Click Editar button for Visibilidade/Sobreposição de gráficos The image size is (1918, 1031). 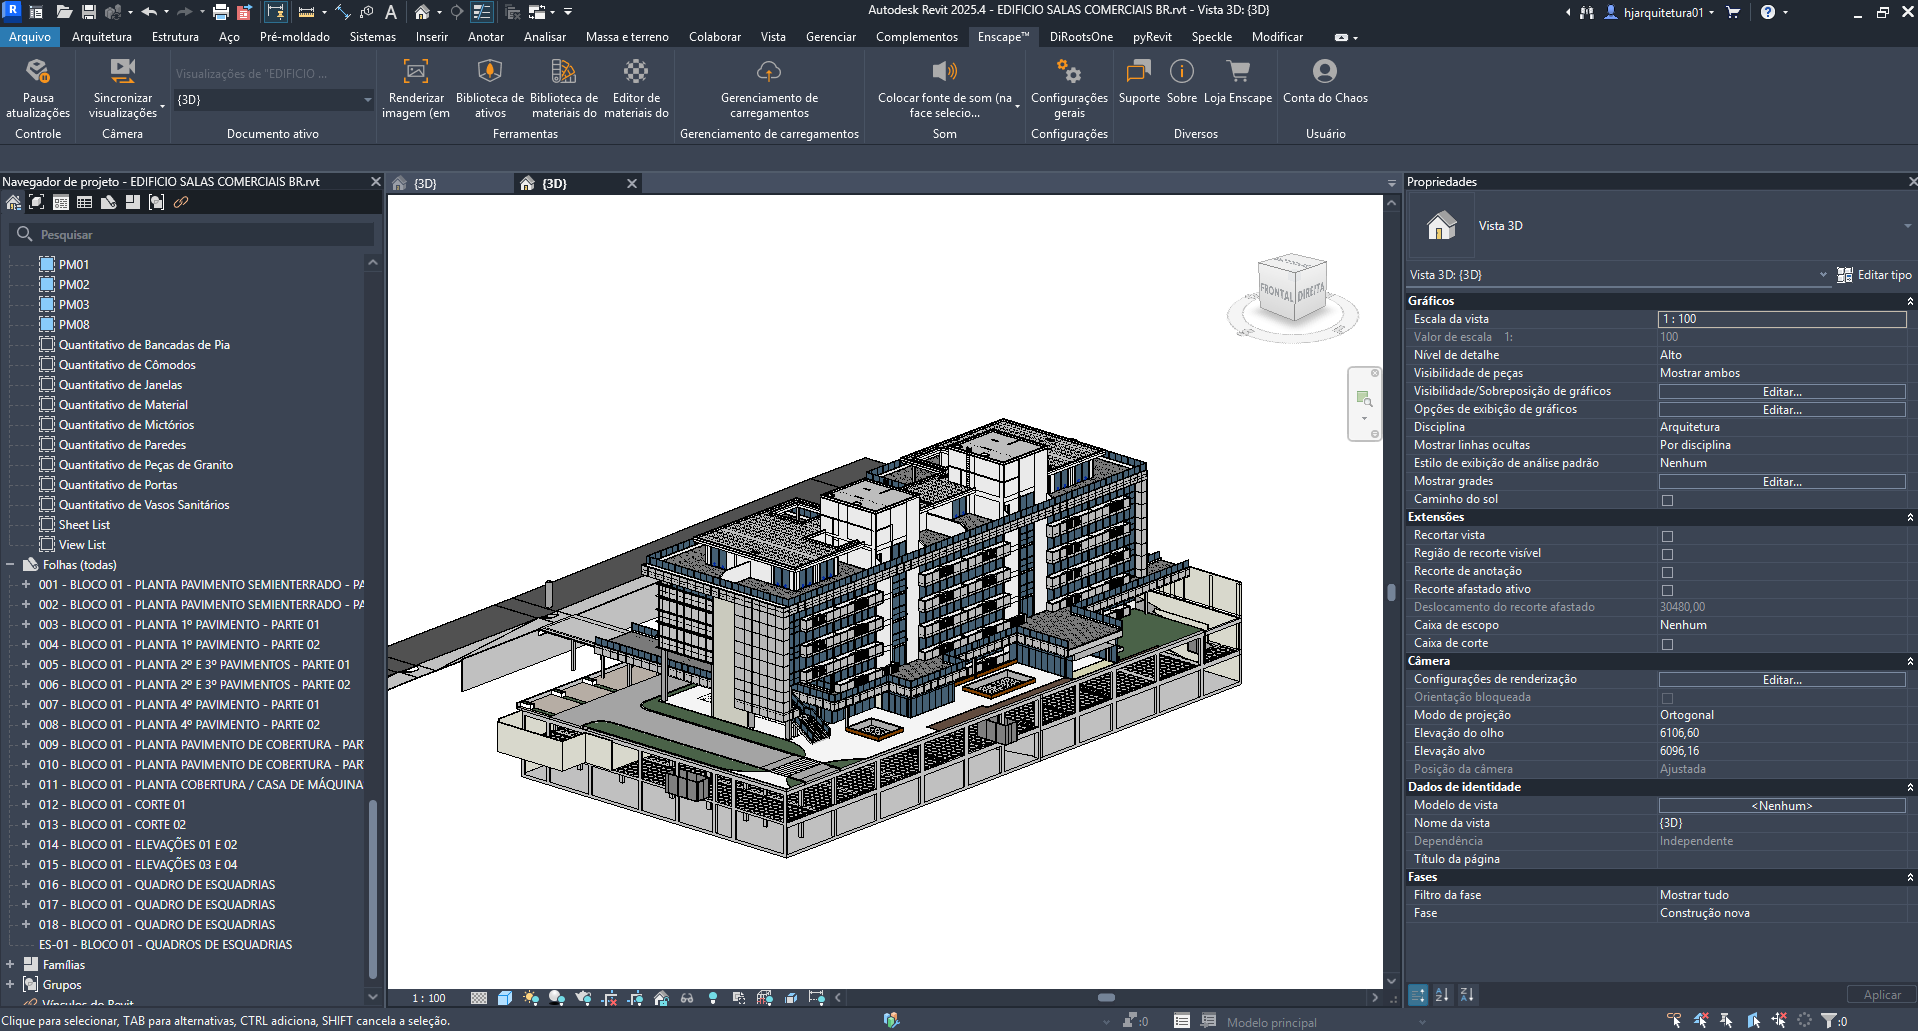click(1781, 392)
